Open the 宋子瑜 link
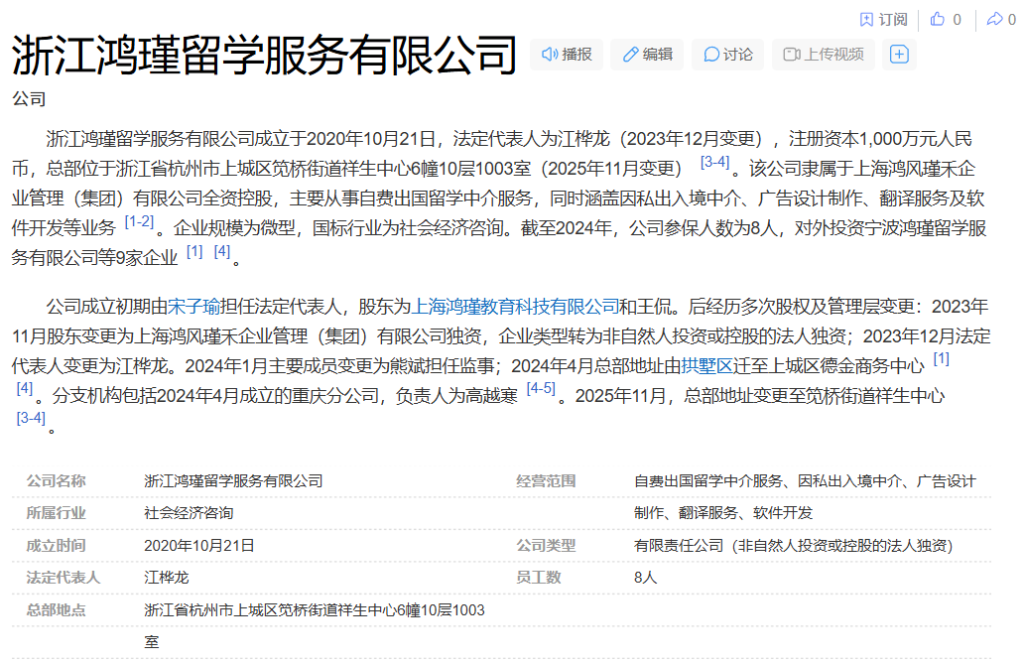 (x=194, y=306)
